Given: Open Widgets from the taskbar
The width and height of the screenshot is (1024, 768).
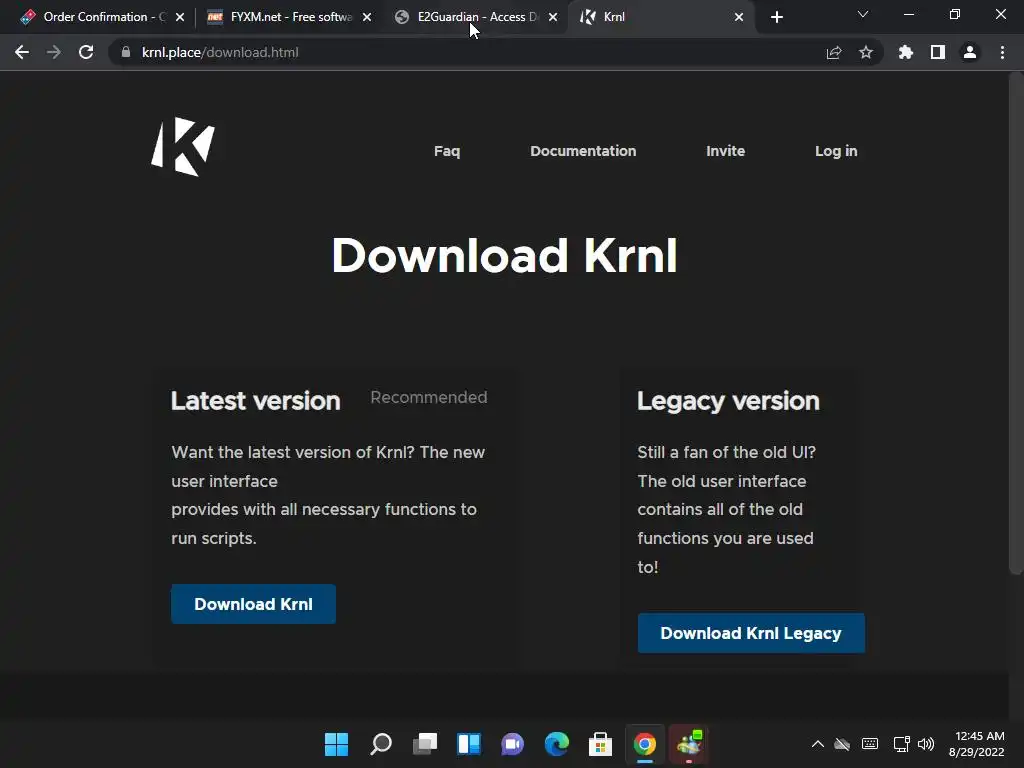Looking at the screenshot, I should [468, 744].
